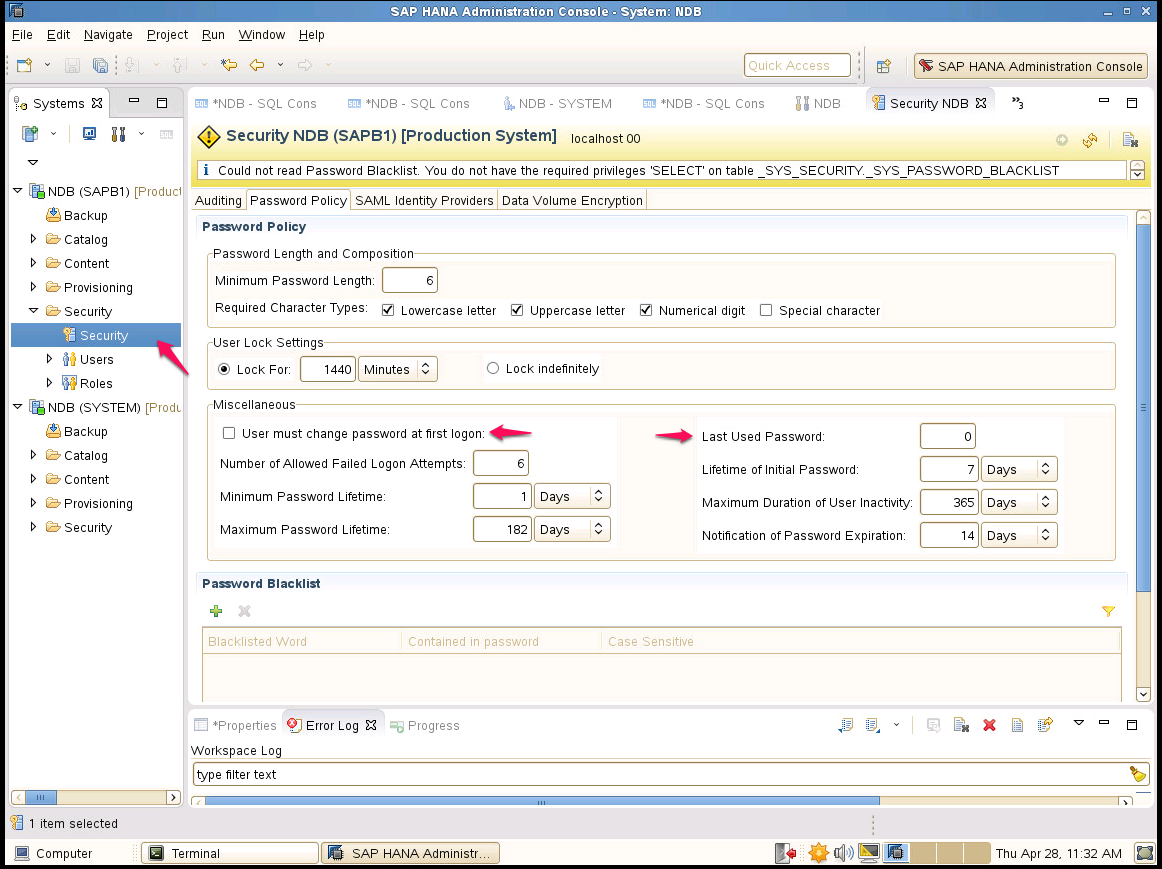Switch to the Data Volume Encryption tab
This screenshot has height=869, width=1162.
[572, 200]
